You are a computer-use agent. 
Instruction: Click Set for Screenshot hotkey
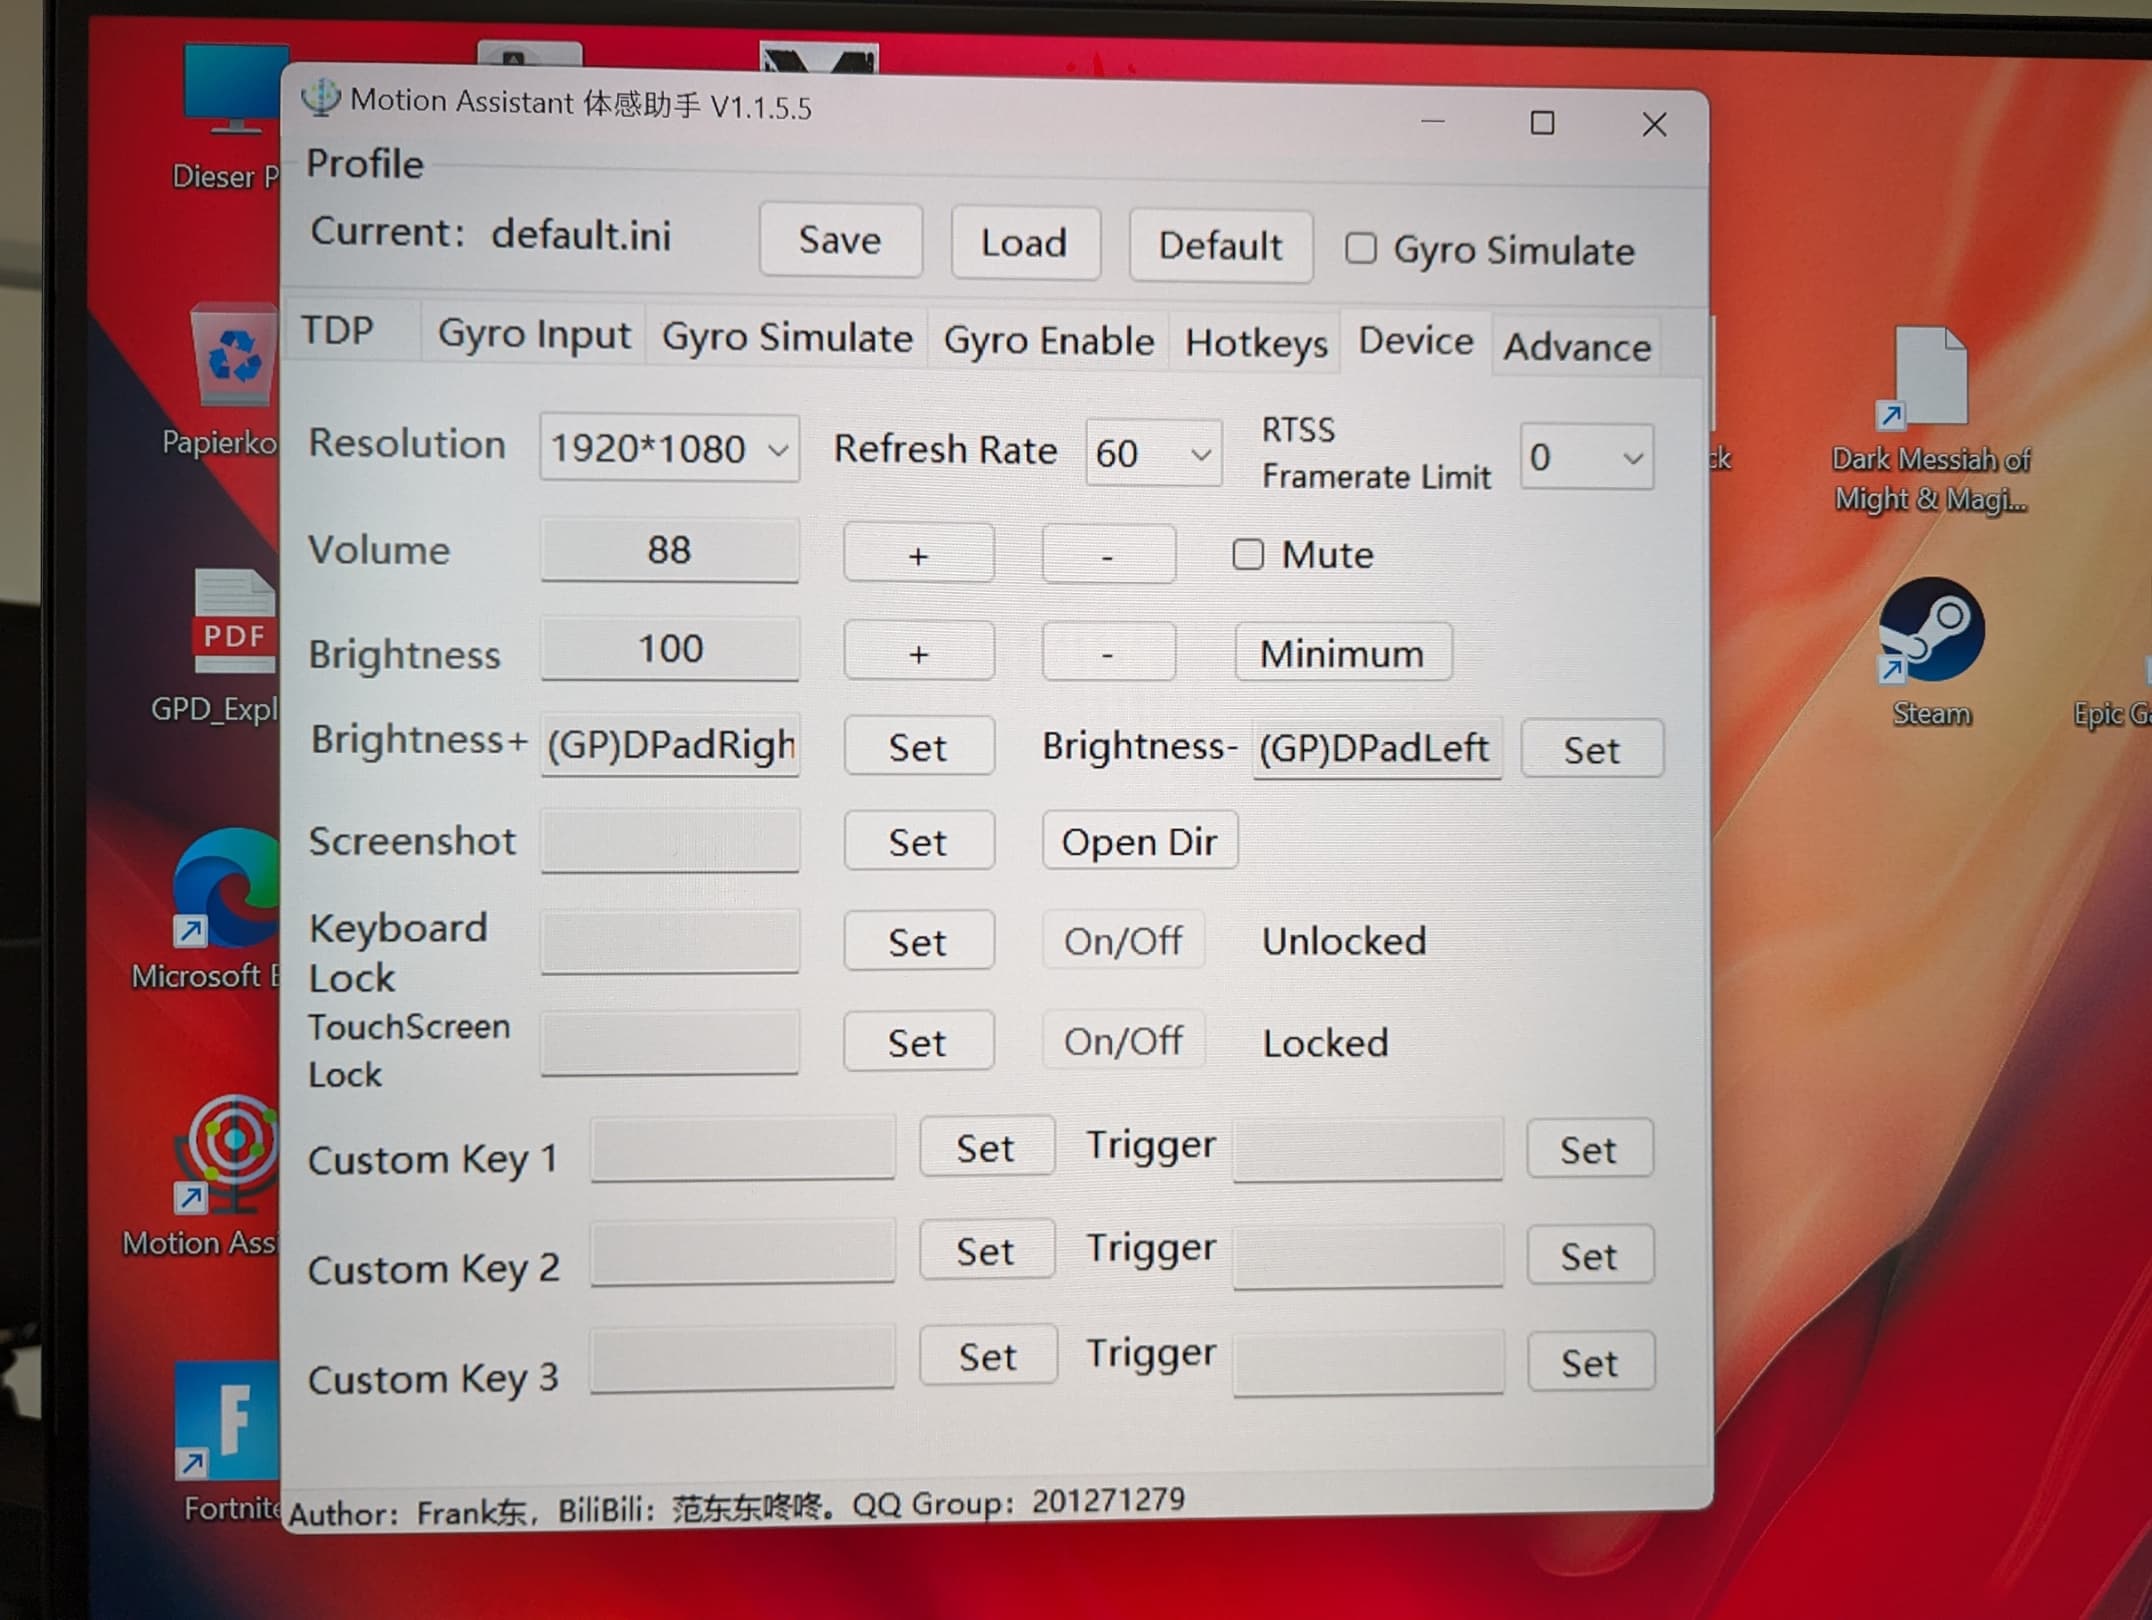918,841
